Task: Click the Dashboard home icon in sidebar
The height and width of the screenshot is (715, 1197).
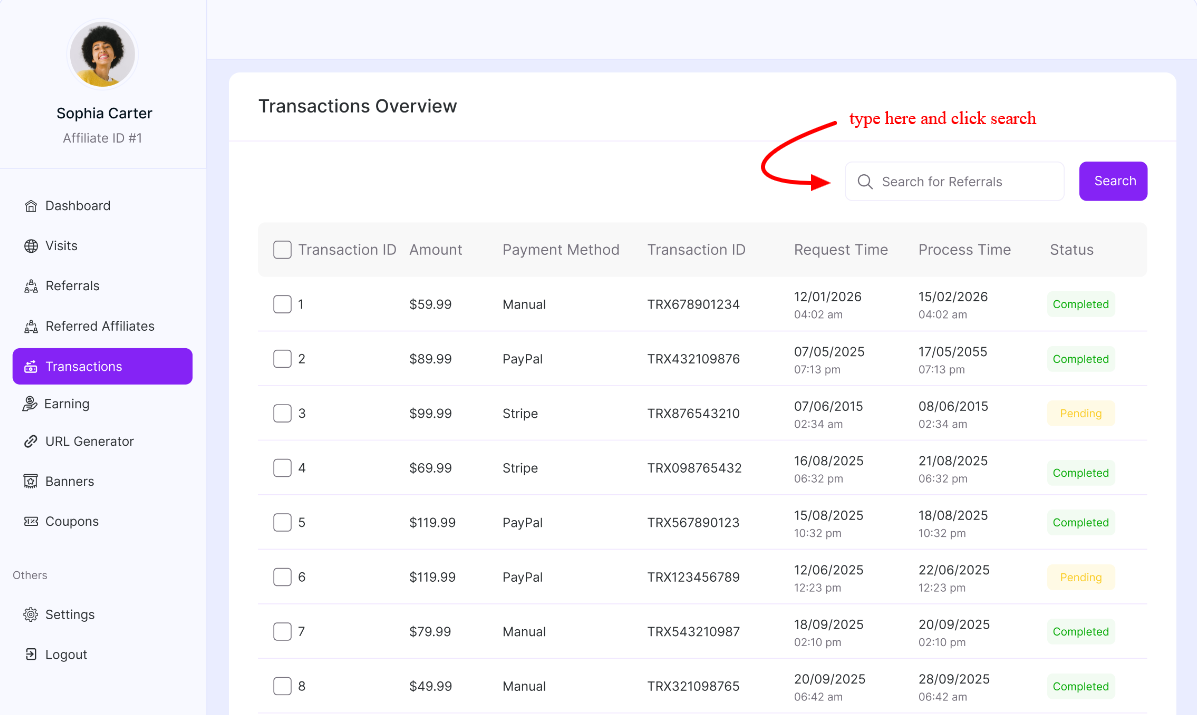Action: pyautogui.click(x=31, y=206)
